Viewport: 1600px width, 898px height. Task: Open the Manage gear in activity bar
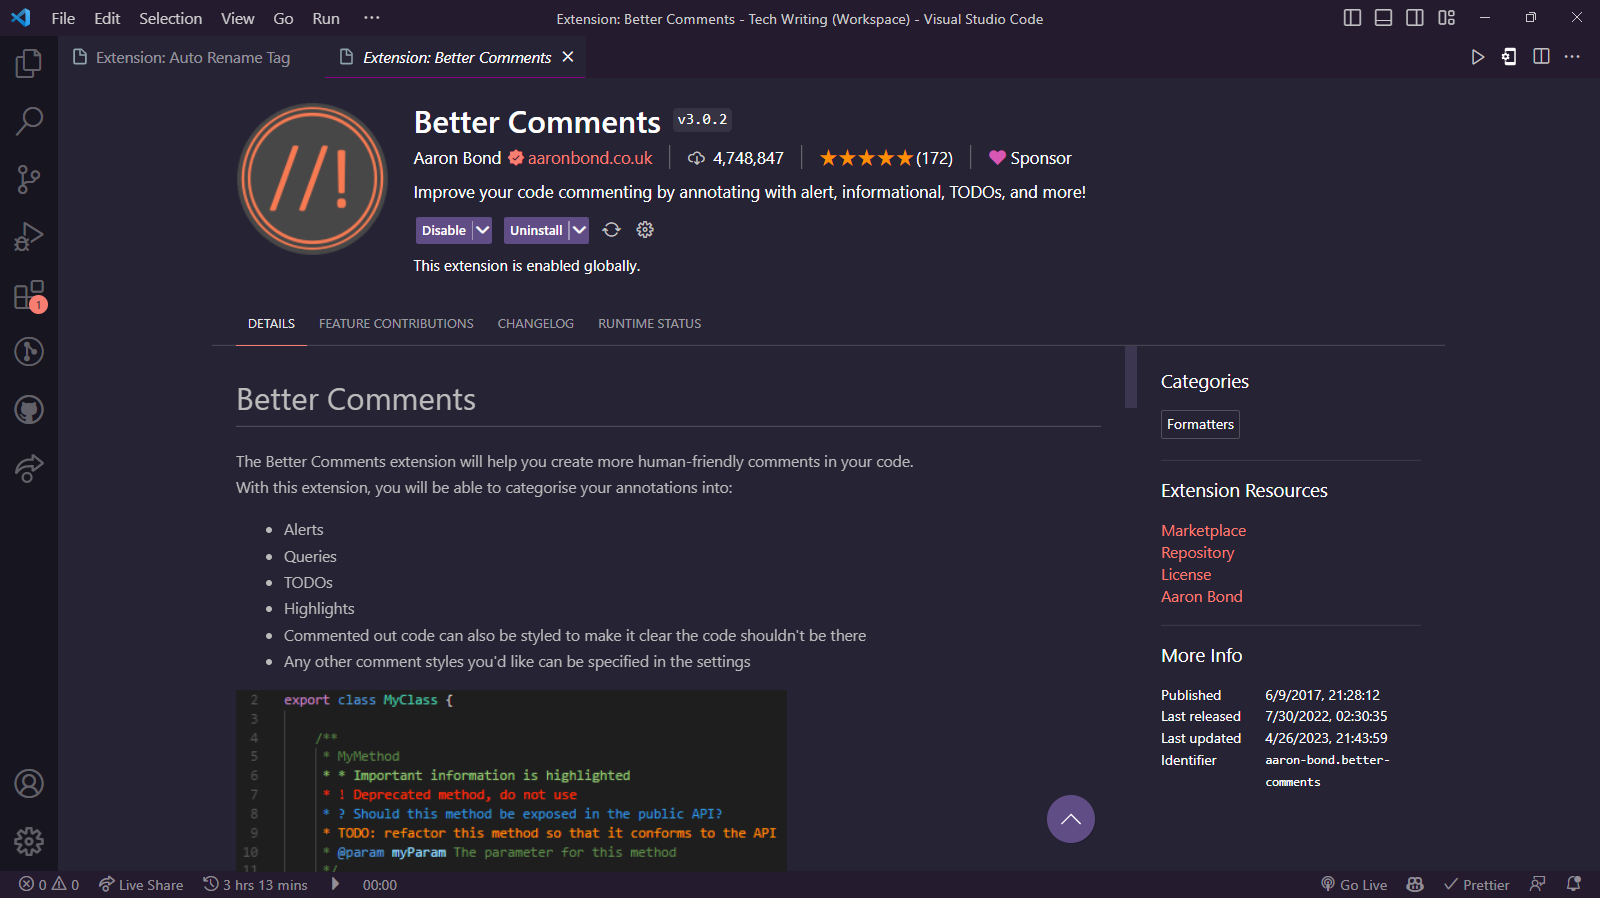coord(29,841)
